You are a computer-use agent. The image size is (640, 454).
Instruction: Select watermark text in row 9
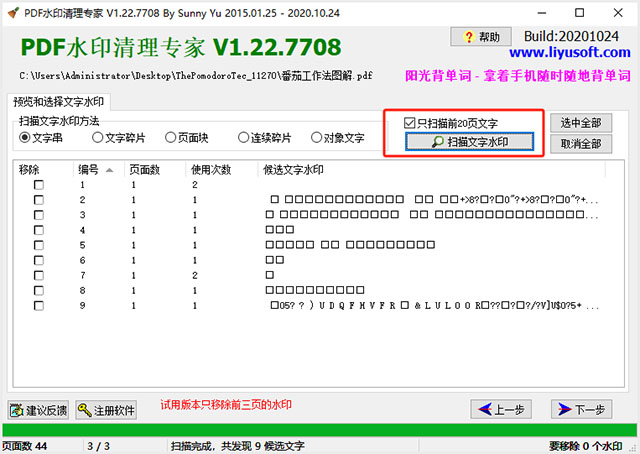435,305
